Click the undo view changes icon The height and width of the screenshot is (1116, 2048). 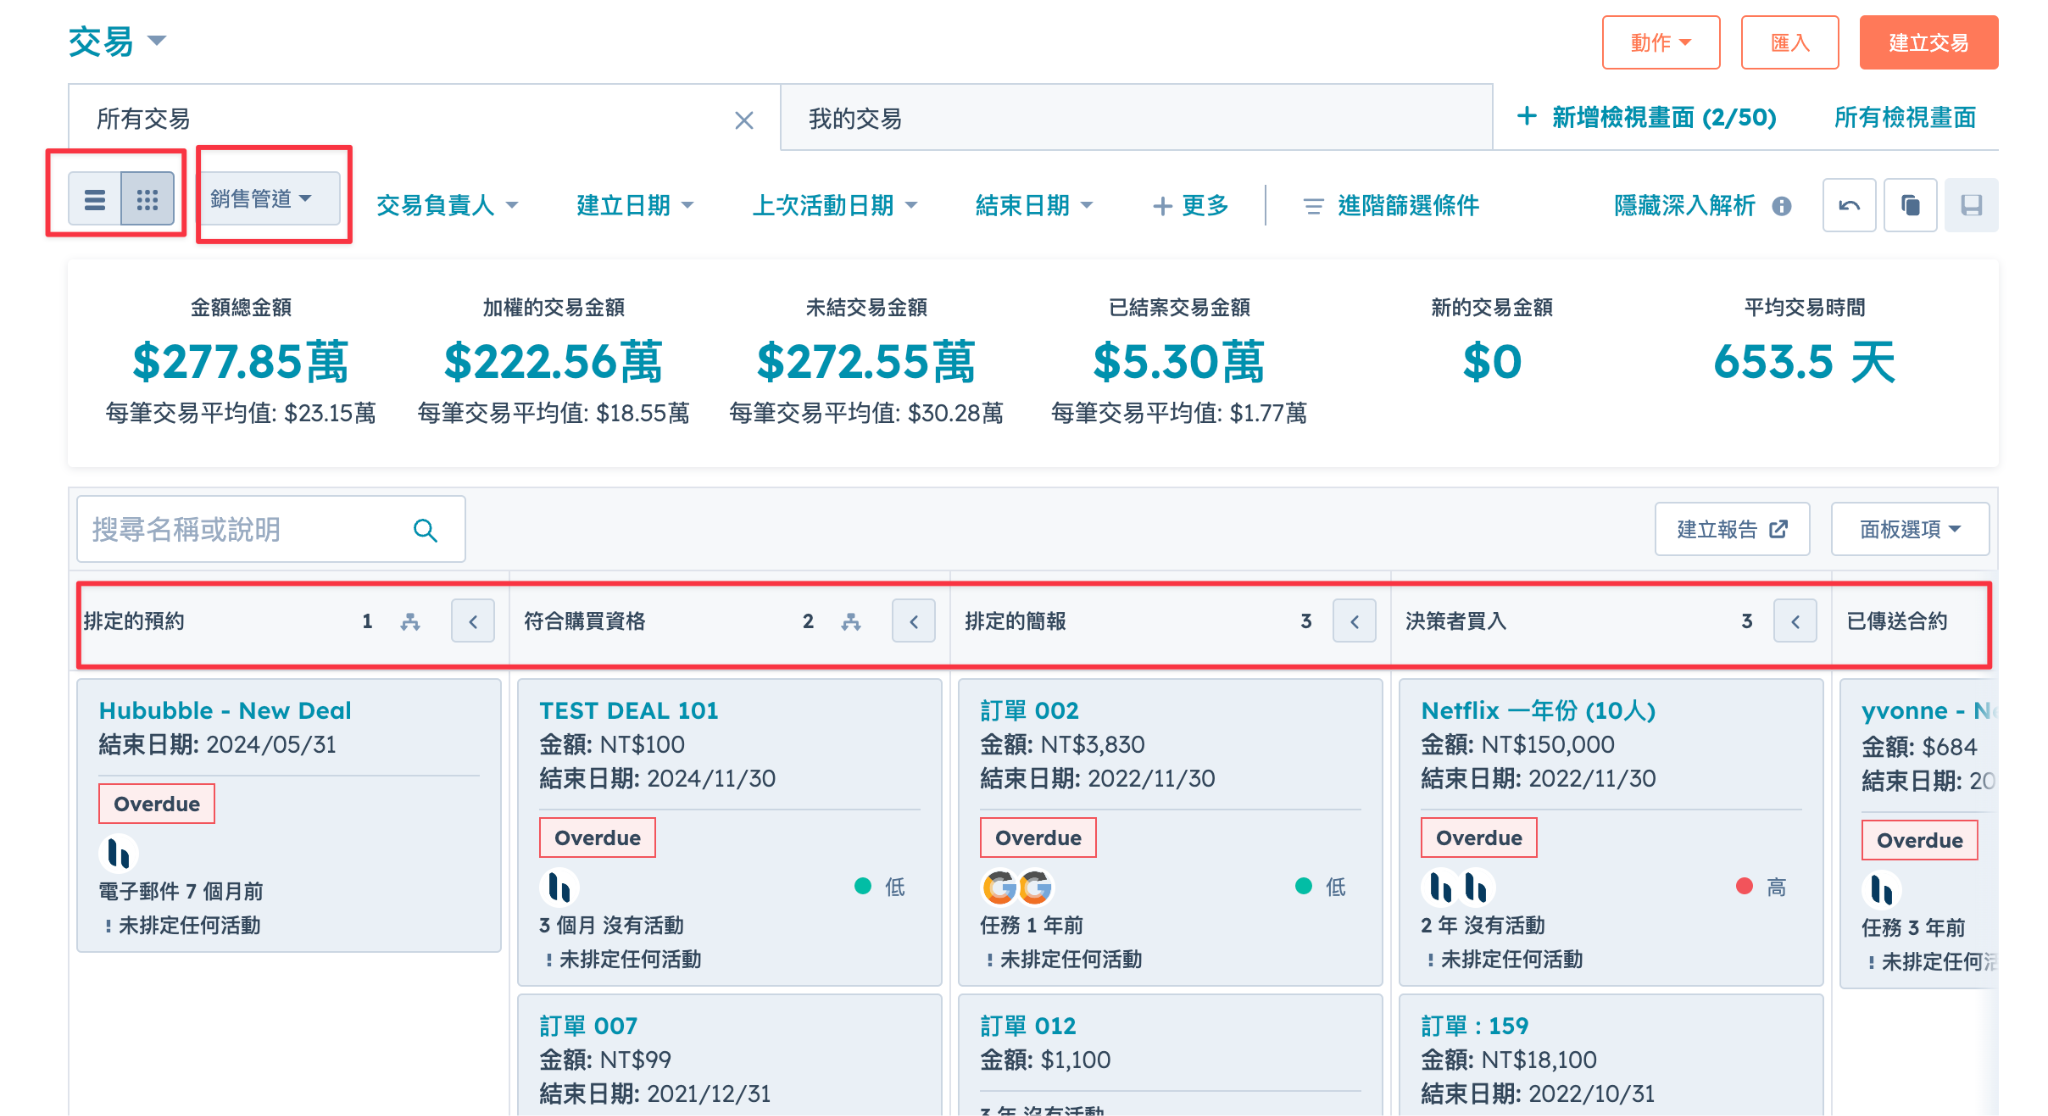click(1848, 205)
